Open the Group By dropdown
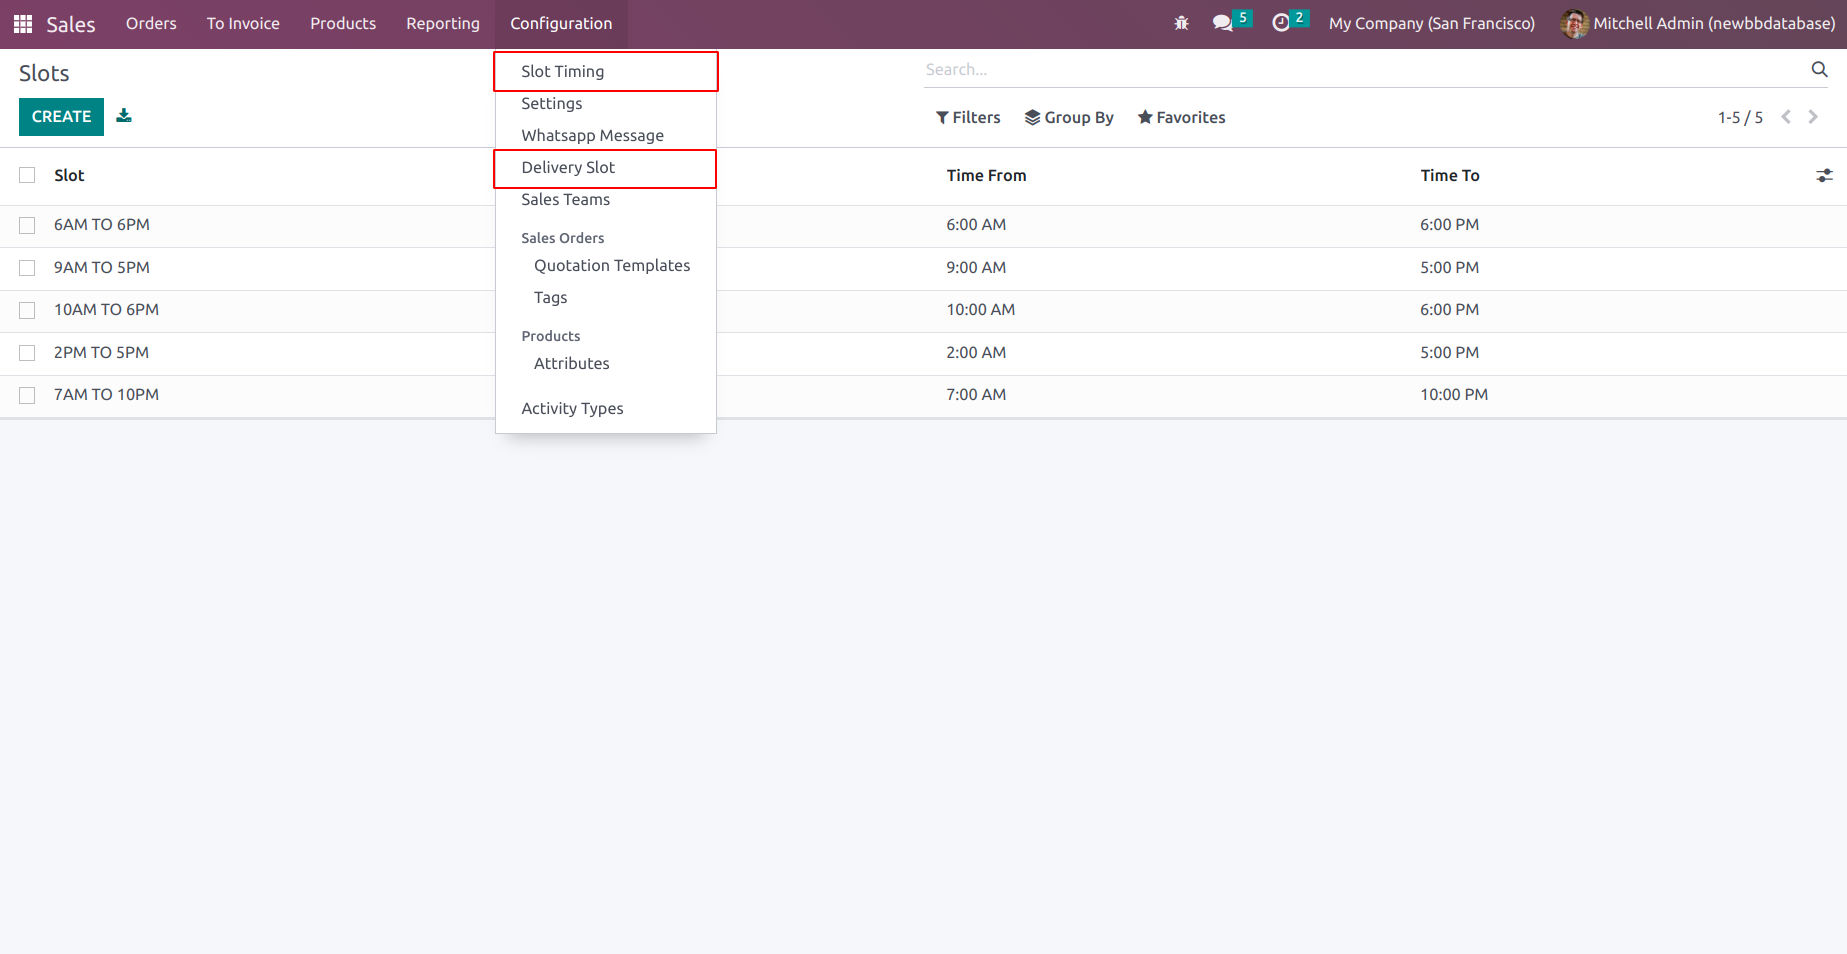 click(x=1069, y=117)
